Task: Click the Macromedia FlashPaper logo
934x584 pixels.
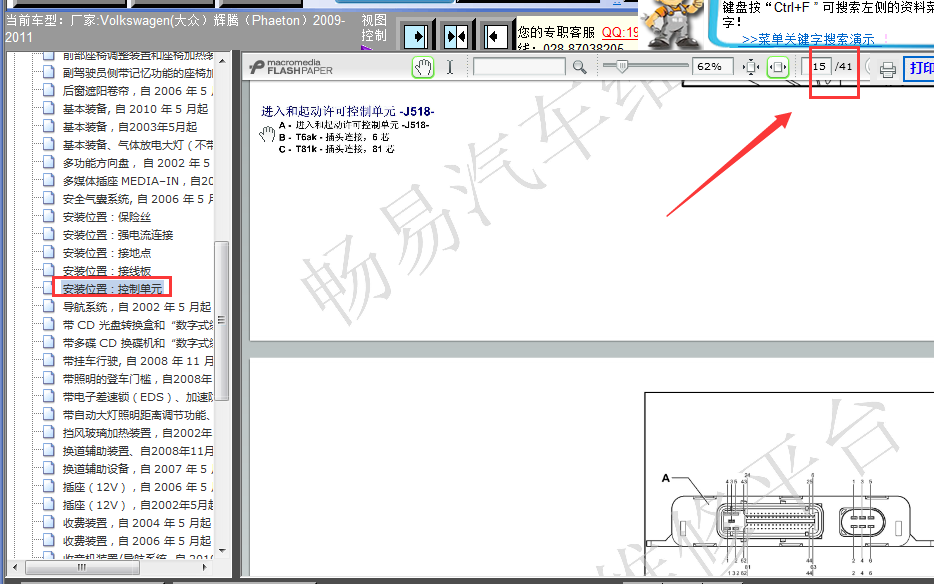Action: tap(291, 67)
